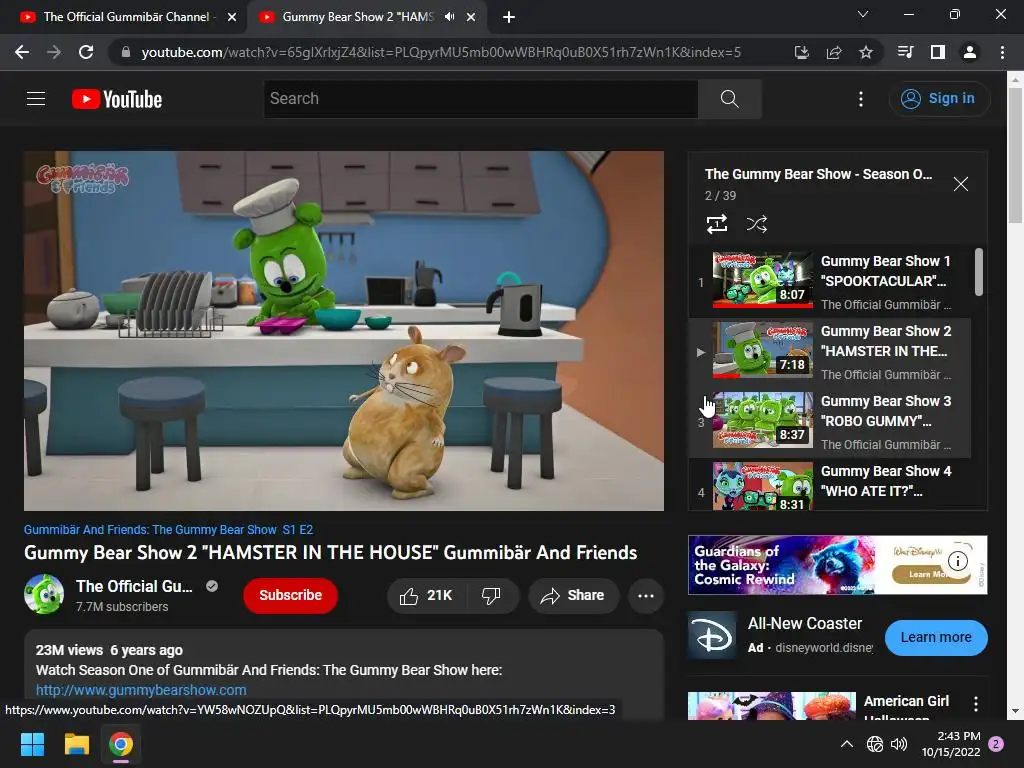Close the playlist panel

(961, 184)
